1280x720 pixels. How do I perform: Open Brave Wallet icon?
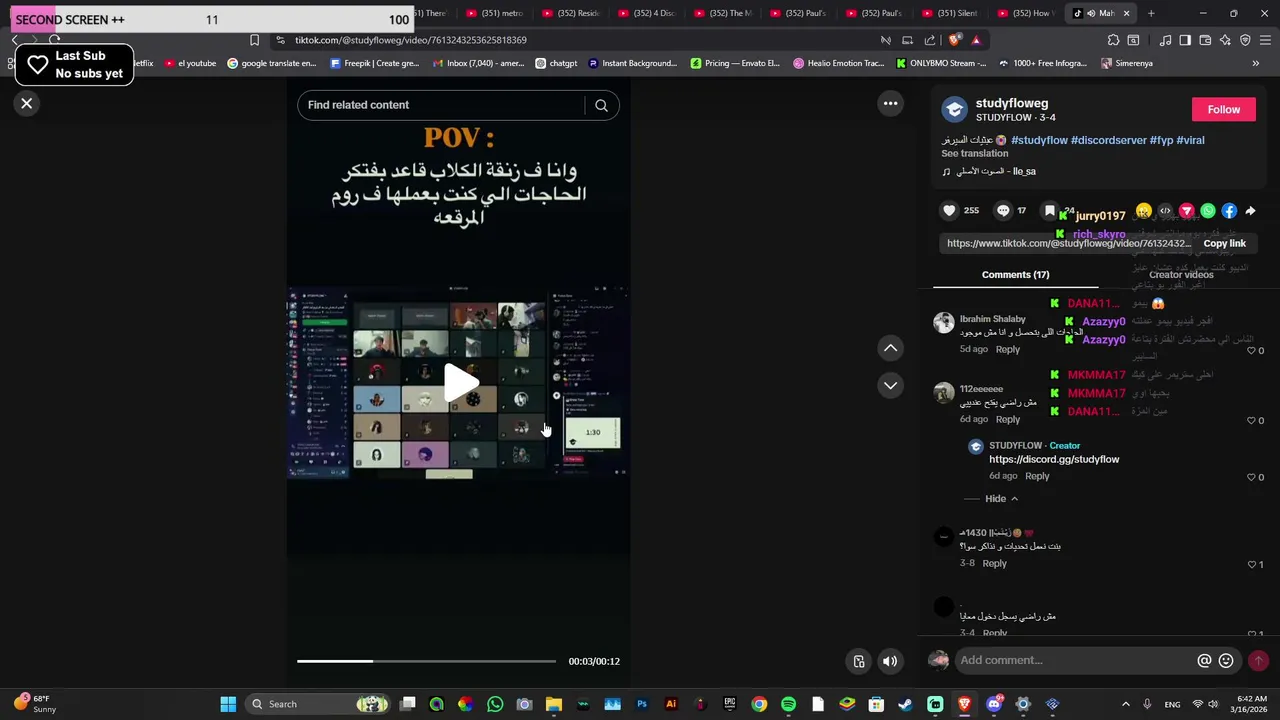[x=1205, y=40]
